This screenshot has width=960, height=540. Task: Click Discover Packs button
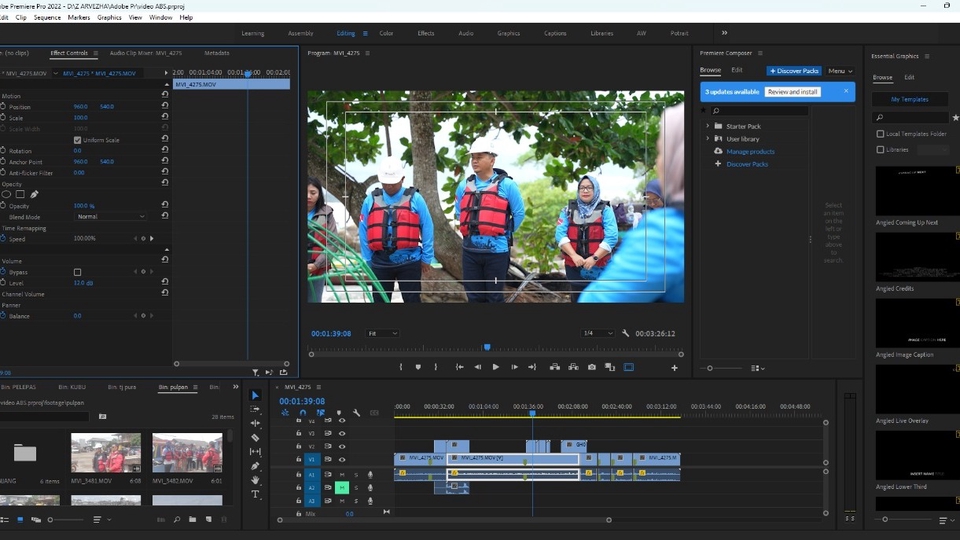point(794,71)
